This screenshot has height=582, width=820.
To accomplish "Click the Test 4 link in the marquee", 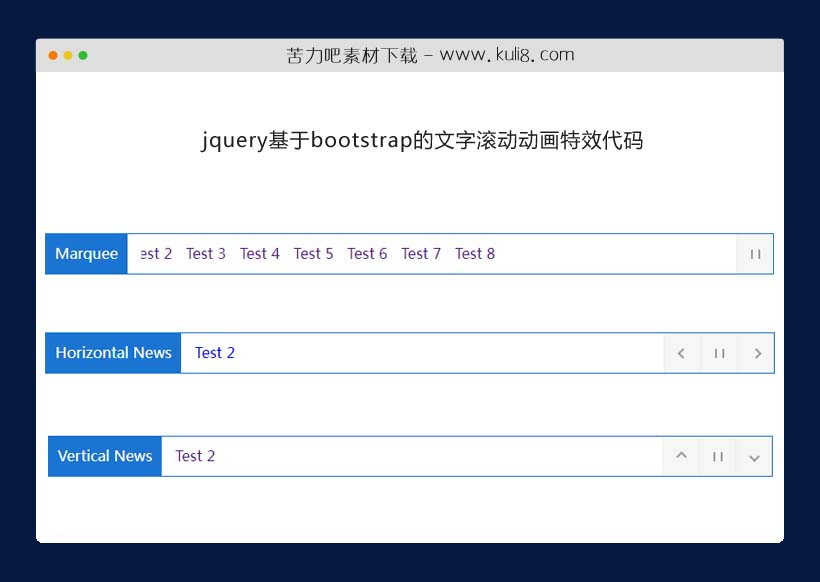I will pos(260,254).
